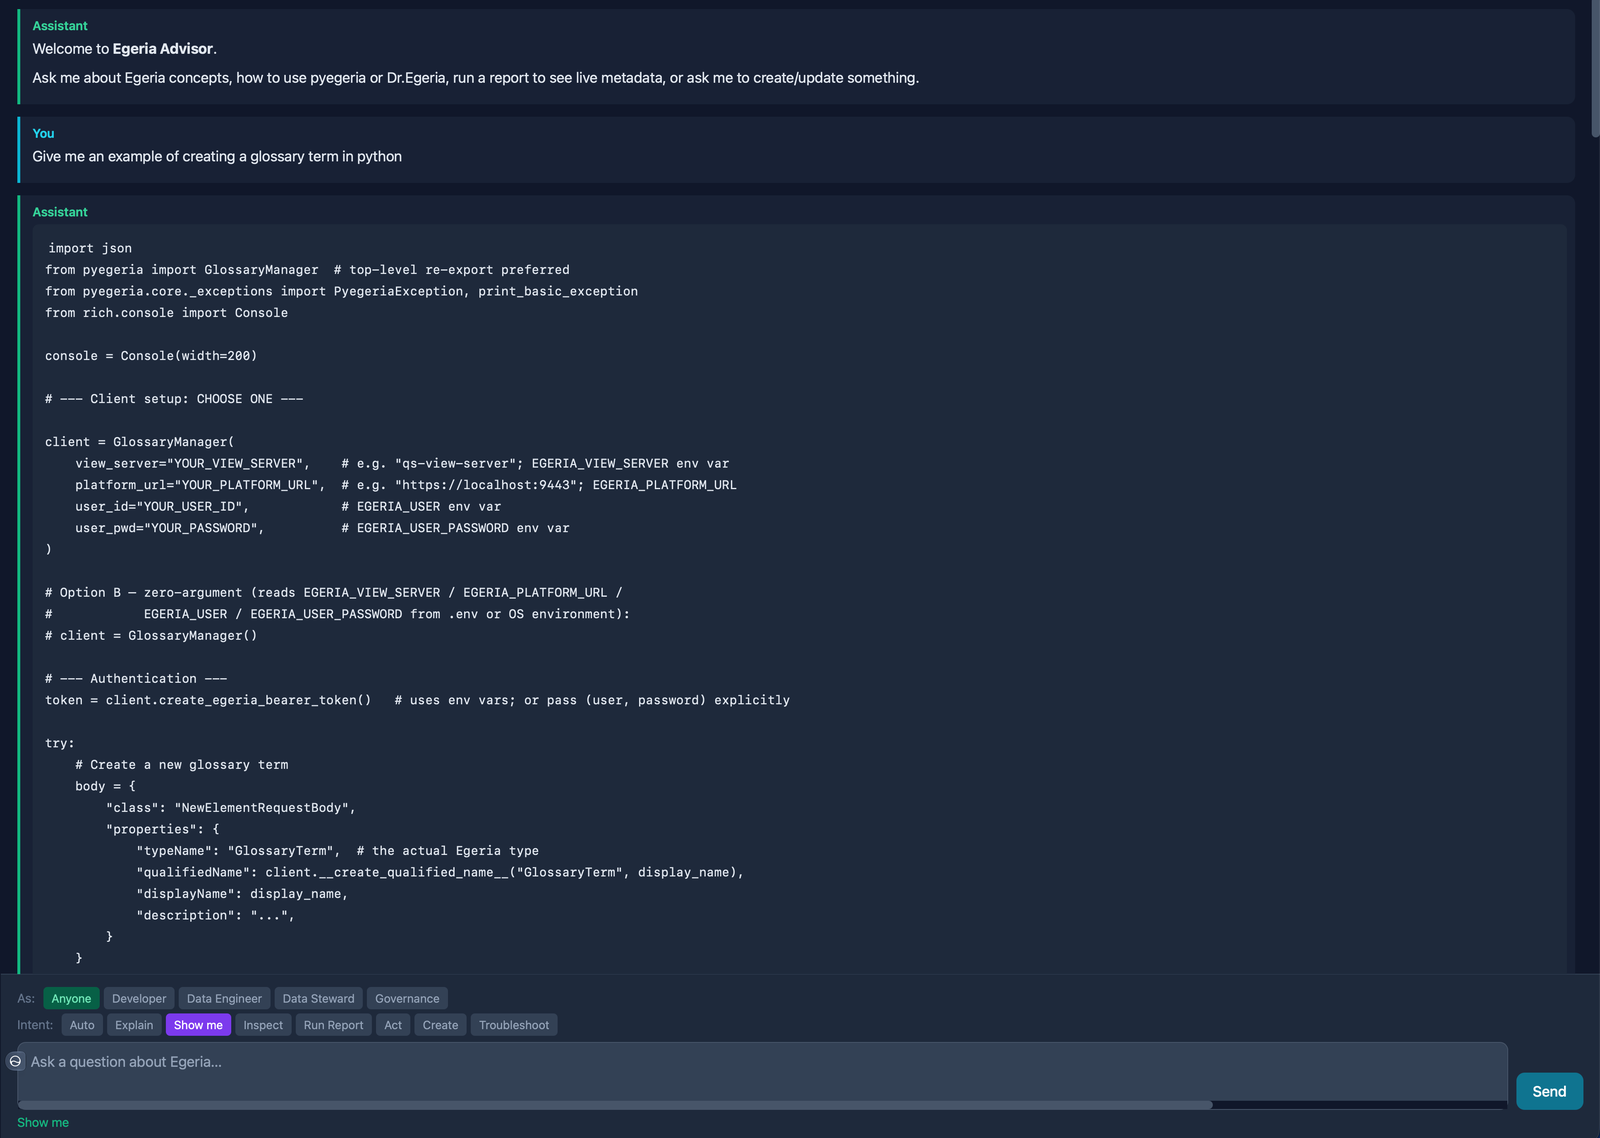
Task: Click the "qualifiedName" code line
Action: pos(440,872)
